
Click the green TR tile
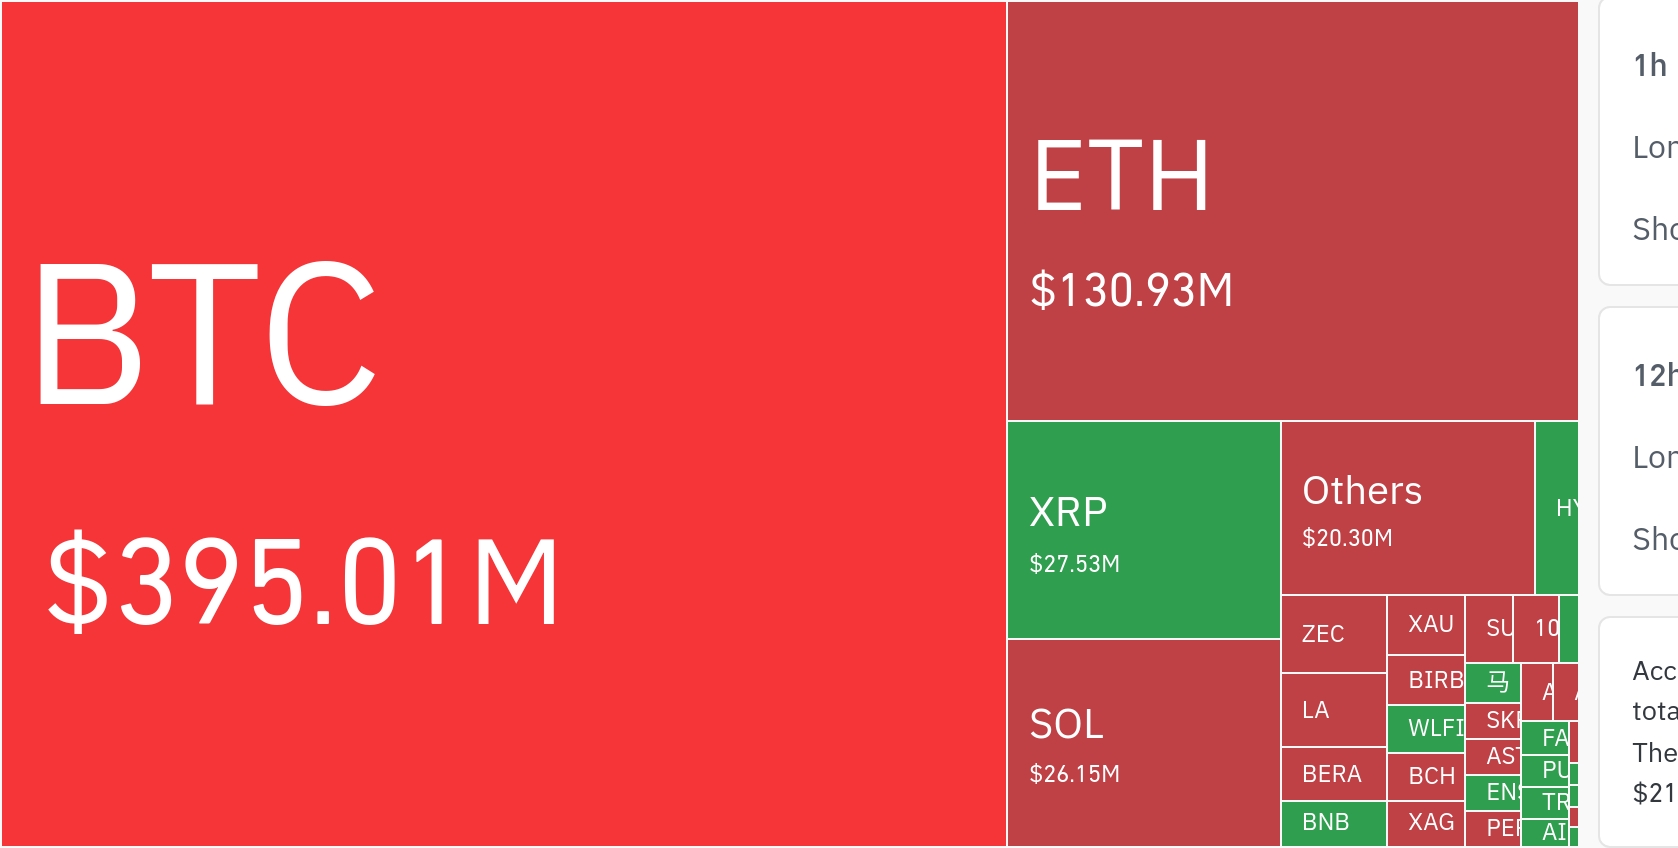(1546, 801)
